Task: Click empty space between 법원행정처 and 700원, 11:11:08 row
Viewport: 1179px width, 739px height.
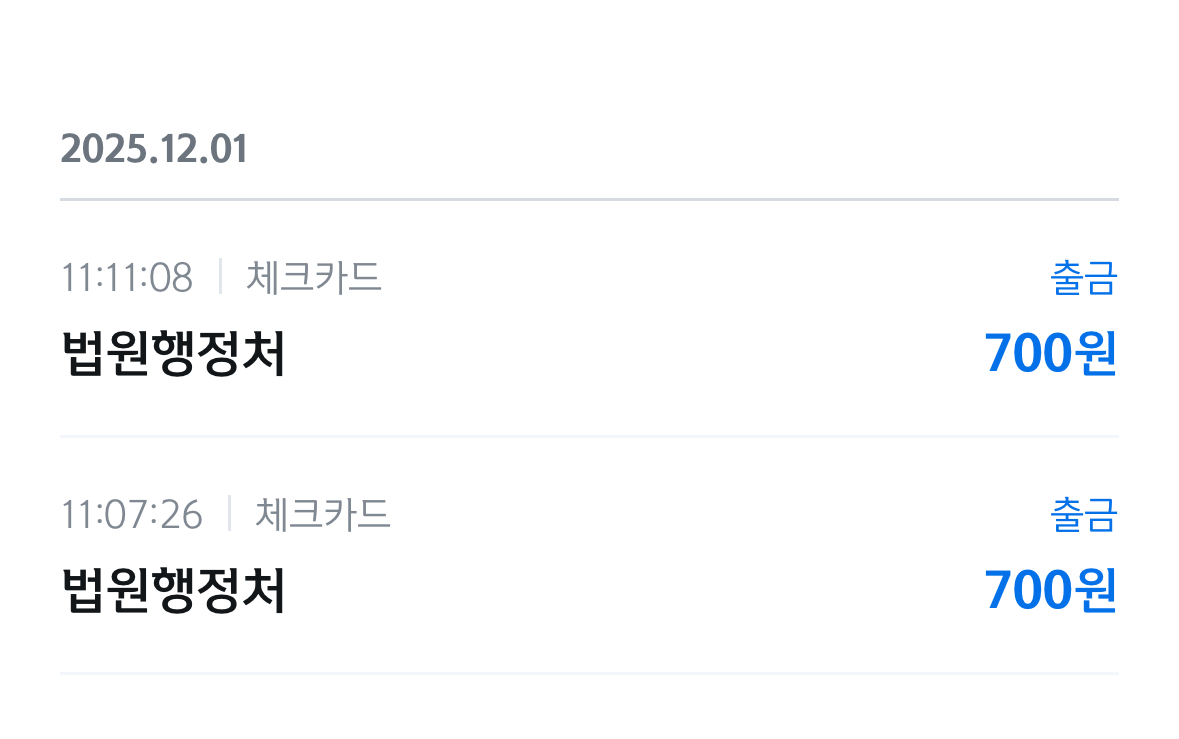Action: 630,353
